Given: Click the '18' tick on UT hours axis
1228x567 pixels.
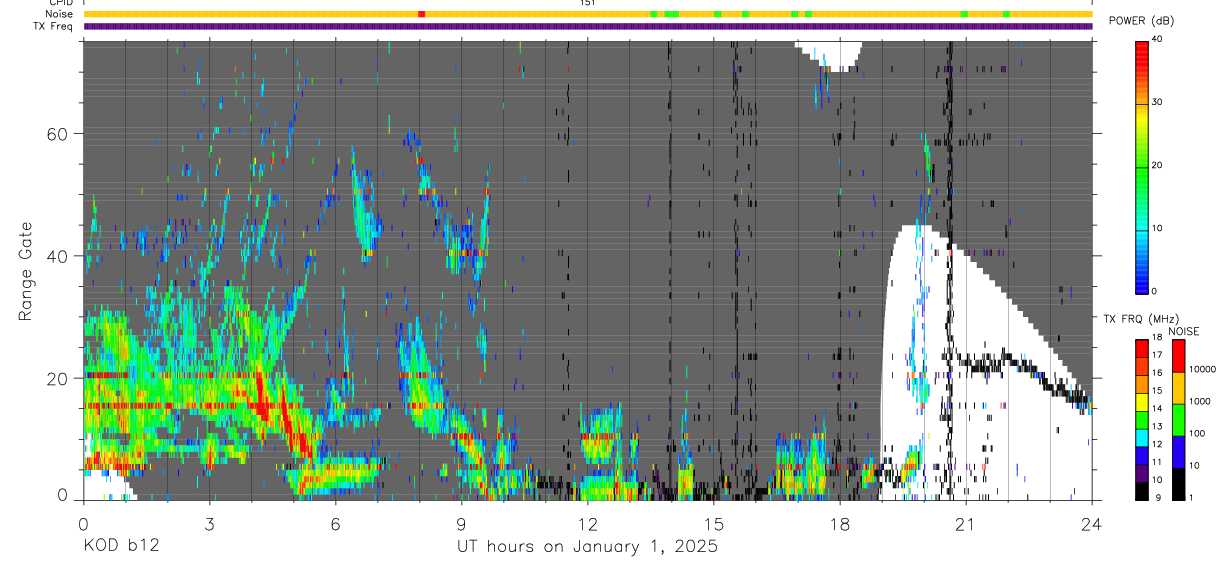Looking at the screenshot, I should coord(840,524).
